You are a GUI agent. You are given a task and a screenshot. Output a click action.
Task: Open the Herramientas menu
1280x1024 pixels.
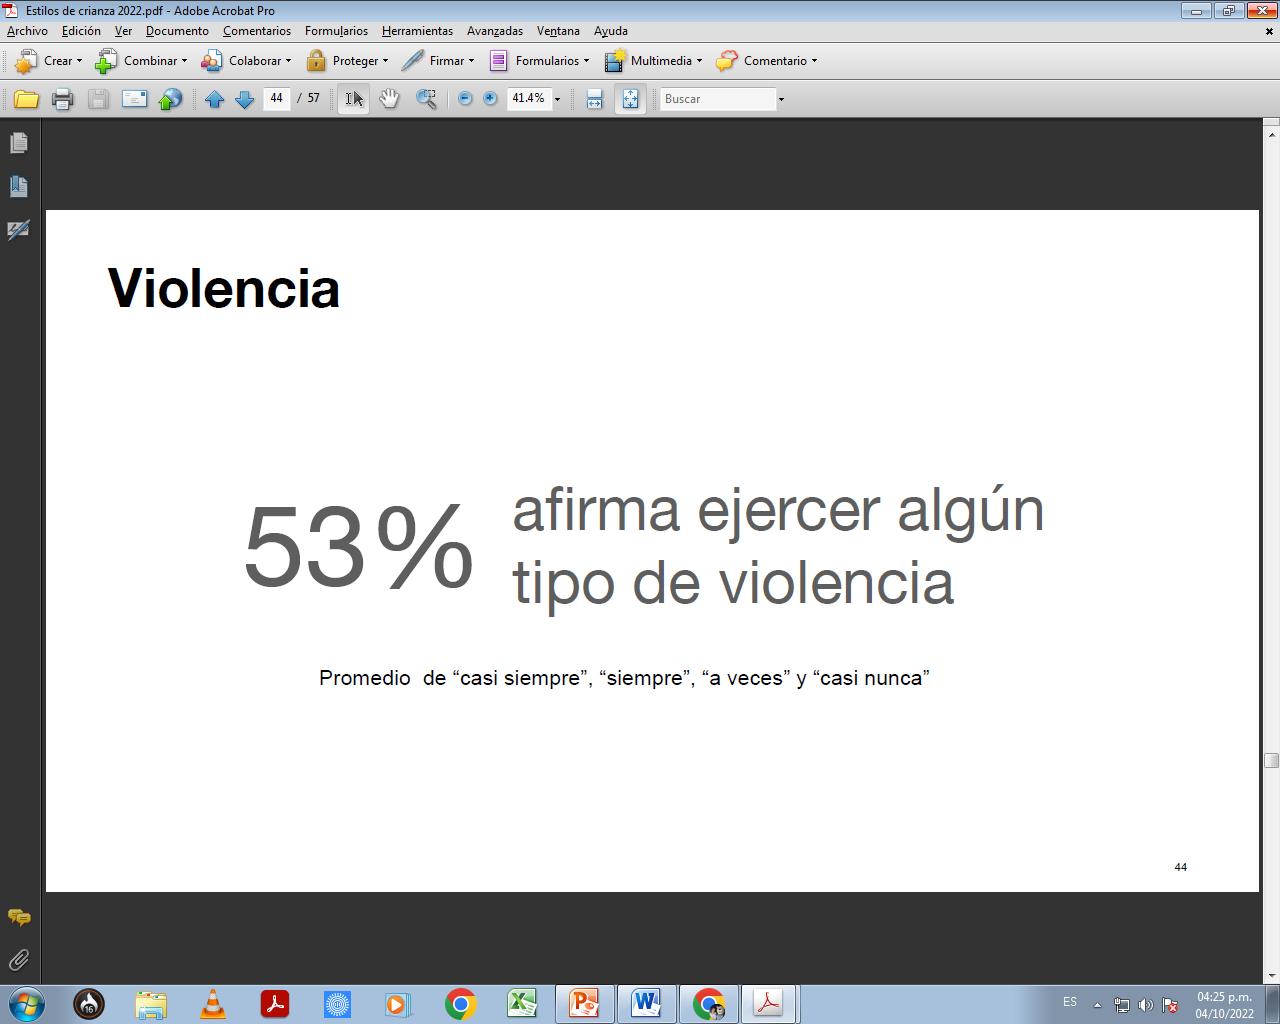(417, 31)
